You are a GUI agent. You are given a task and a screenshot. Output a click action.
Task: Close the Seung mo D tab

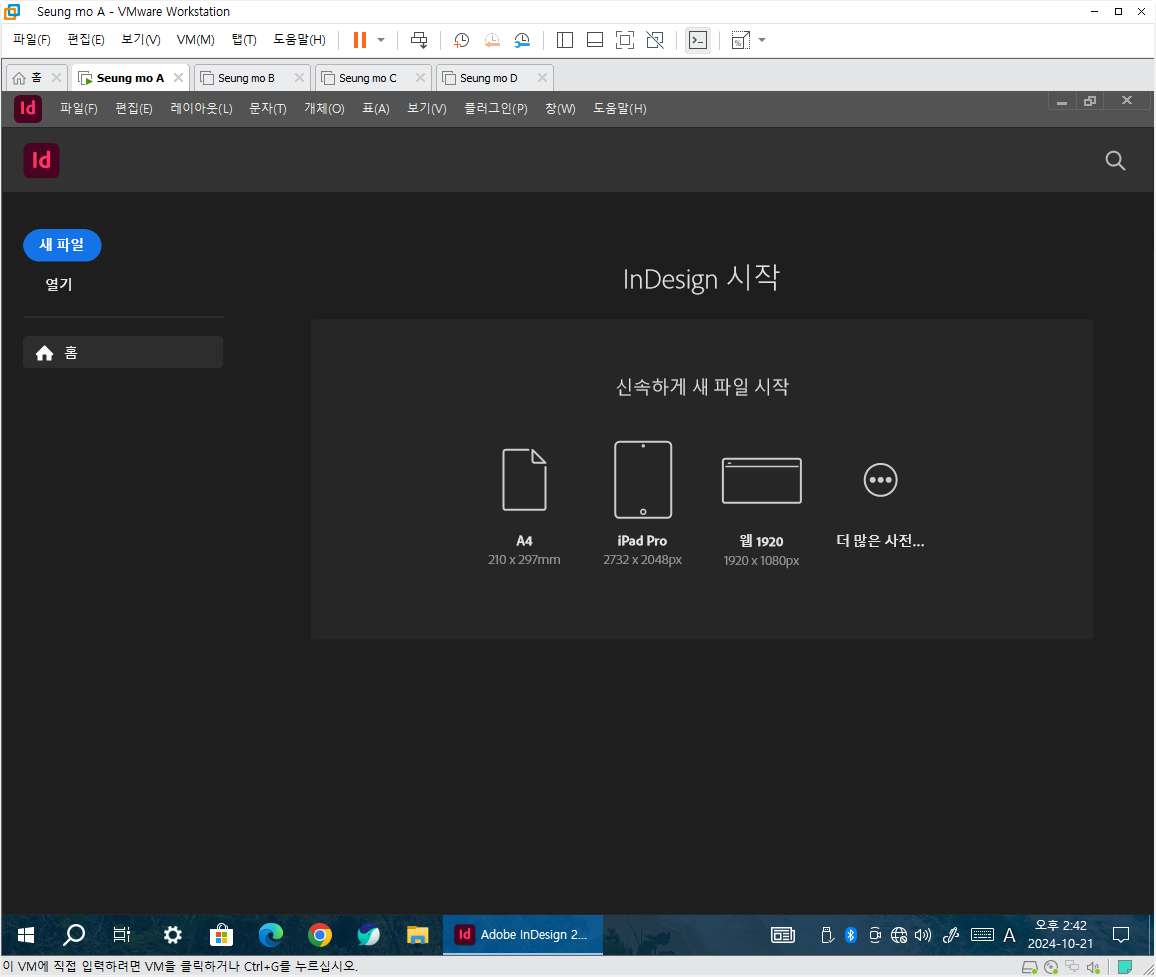tap(543, 77)
